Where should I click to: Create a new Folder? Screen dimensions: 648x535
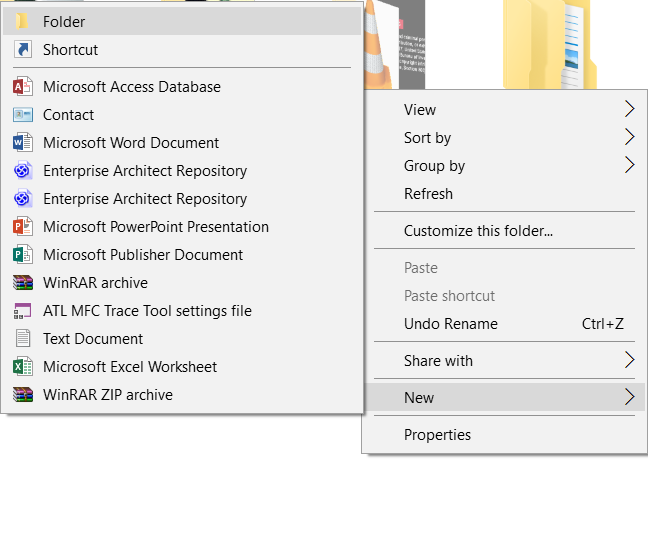click(x=182, y=21)
